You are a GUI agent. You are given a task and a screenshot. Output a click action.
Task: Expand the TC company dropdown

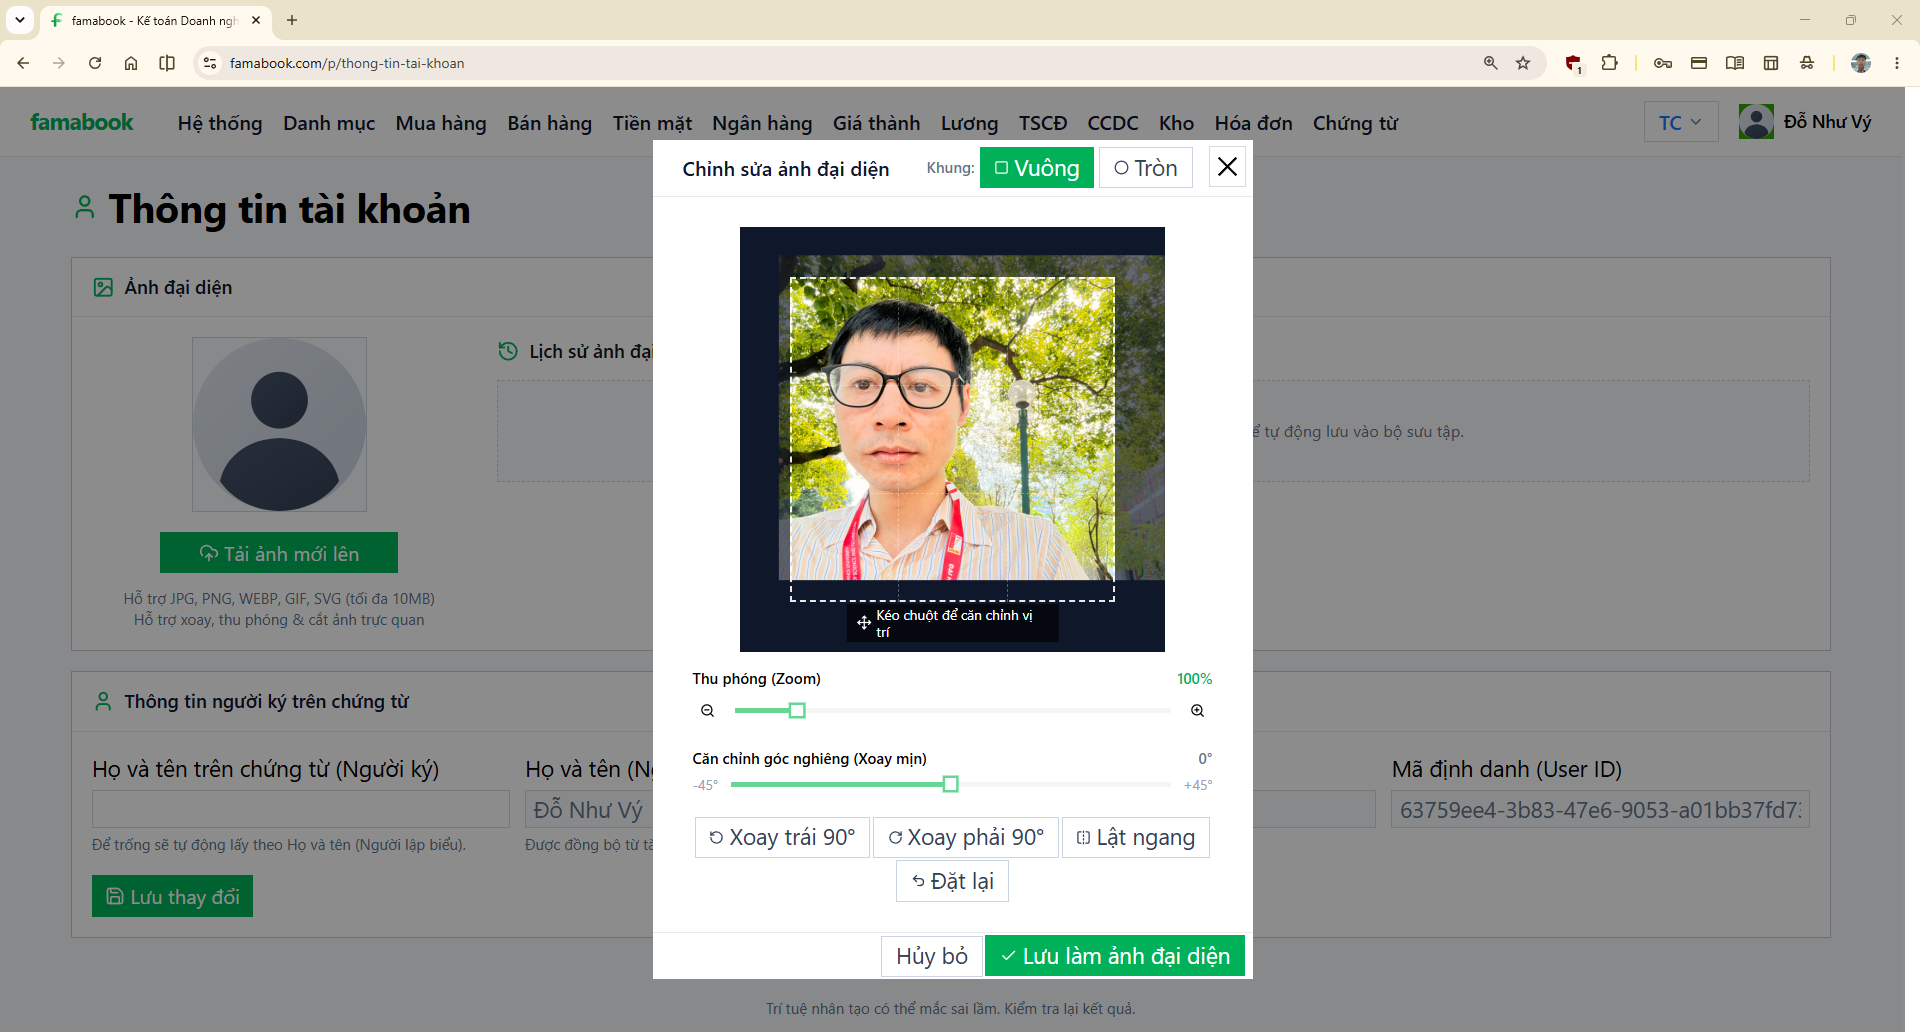click(x=1681, y=122)
